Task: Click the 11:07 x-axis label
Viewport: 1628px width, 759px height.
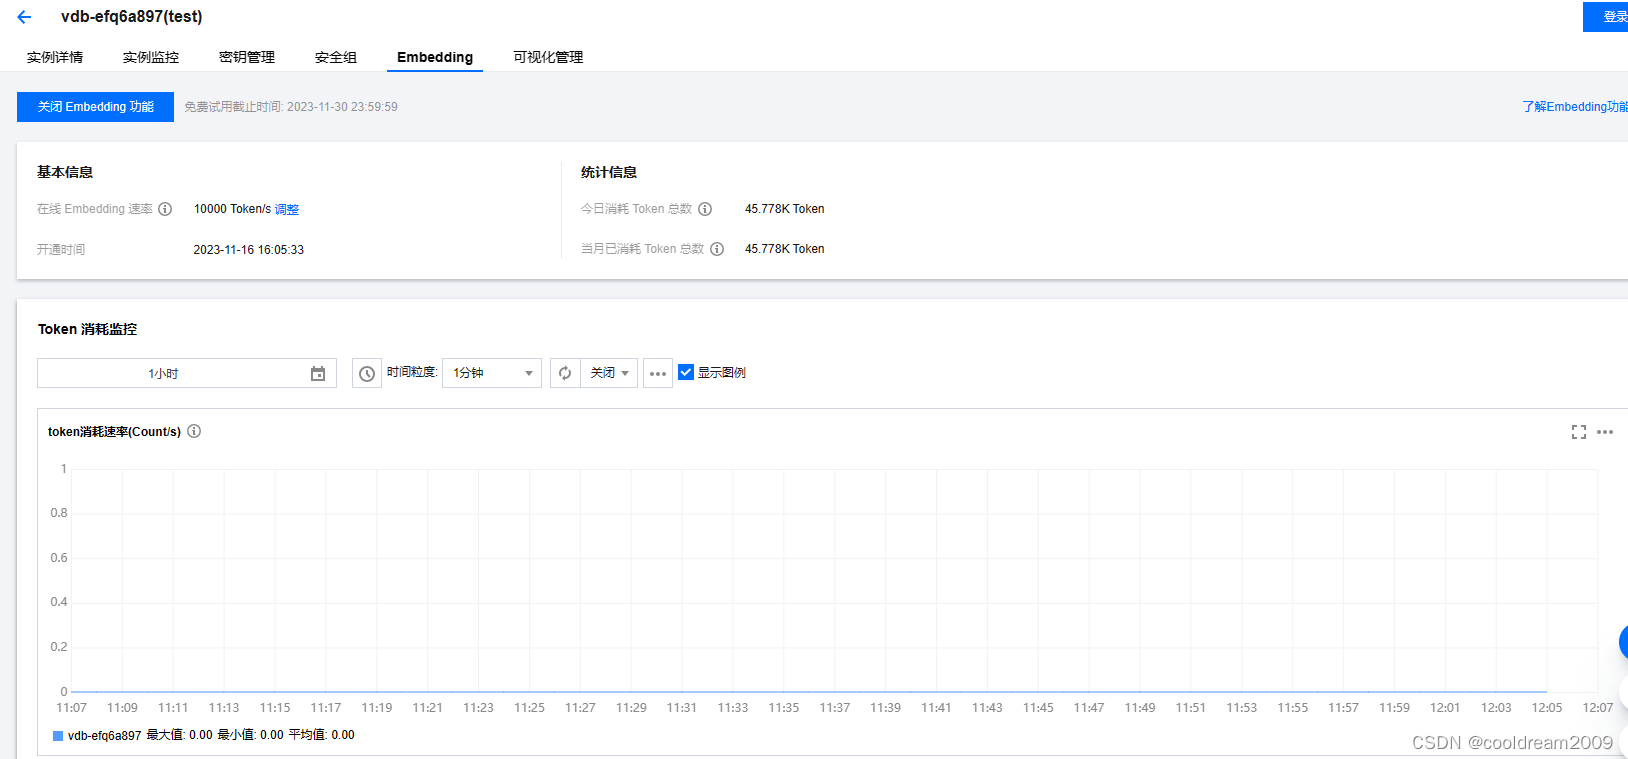Action: (x=72, y=708)
